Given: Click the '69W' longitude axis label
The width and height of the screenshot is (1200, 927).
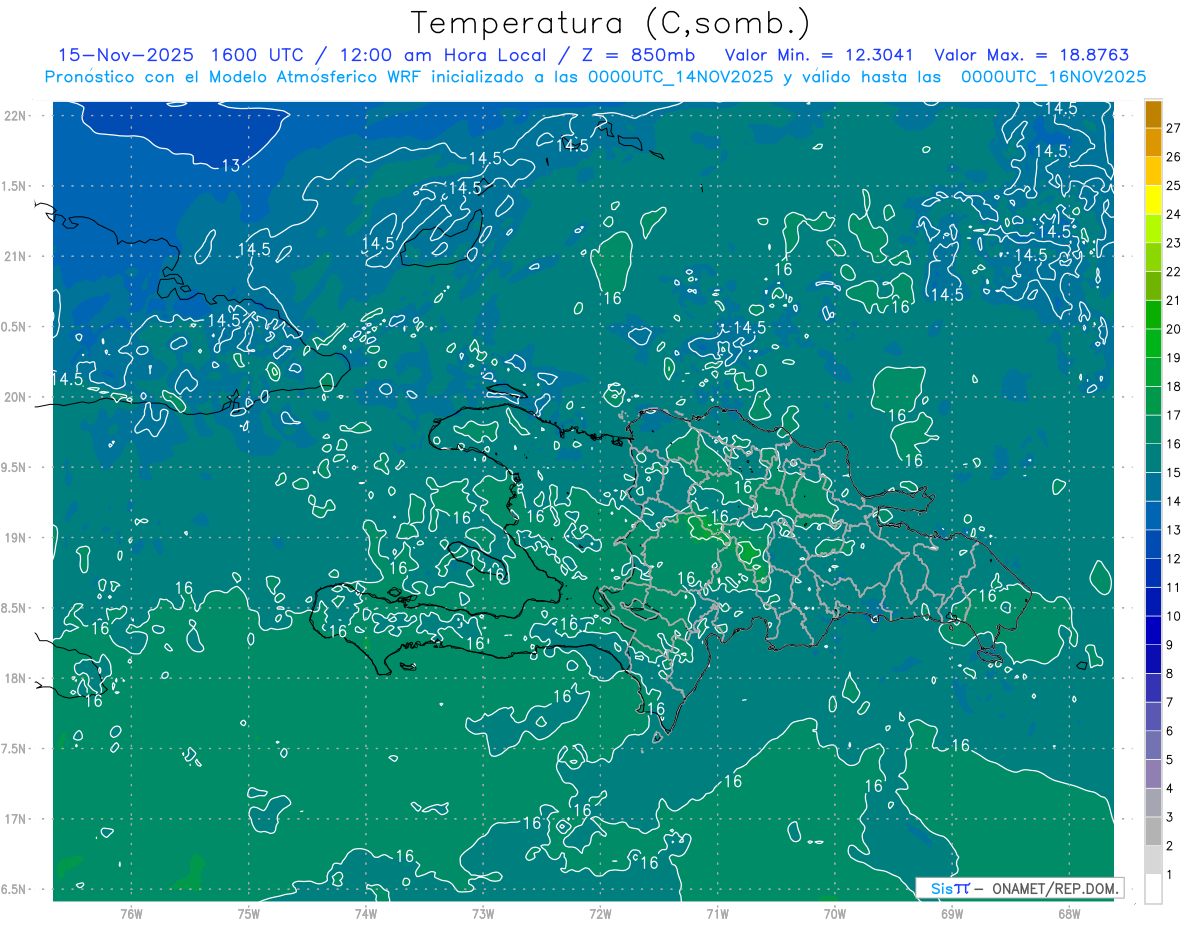Looking at the screenshot, I should (x=952, y=913).
